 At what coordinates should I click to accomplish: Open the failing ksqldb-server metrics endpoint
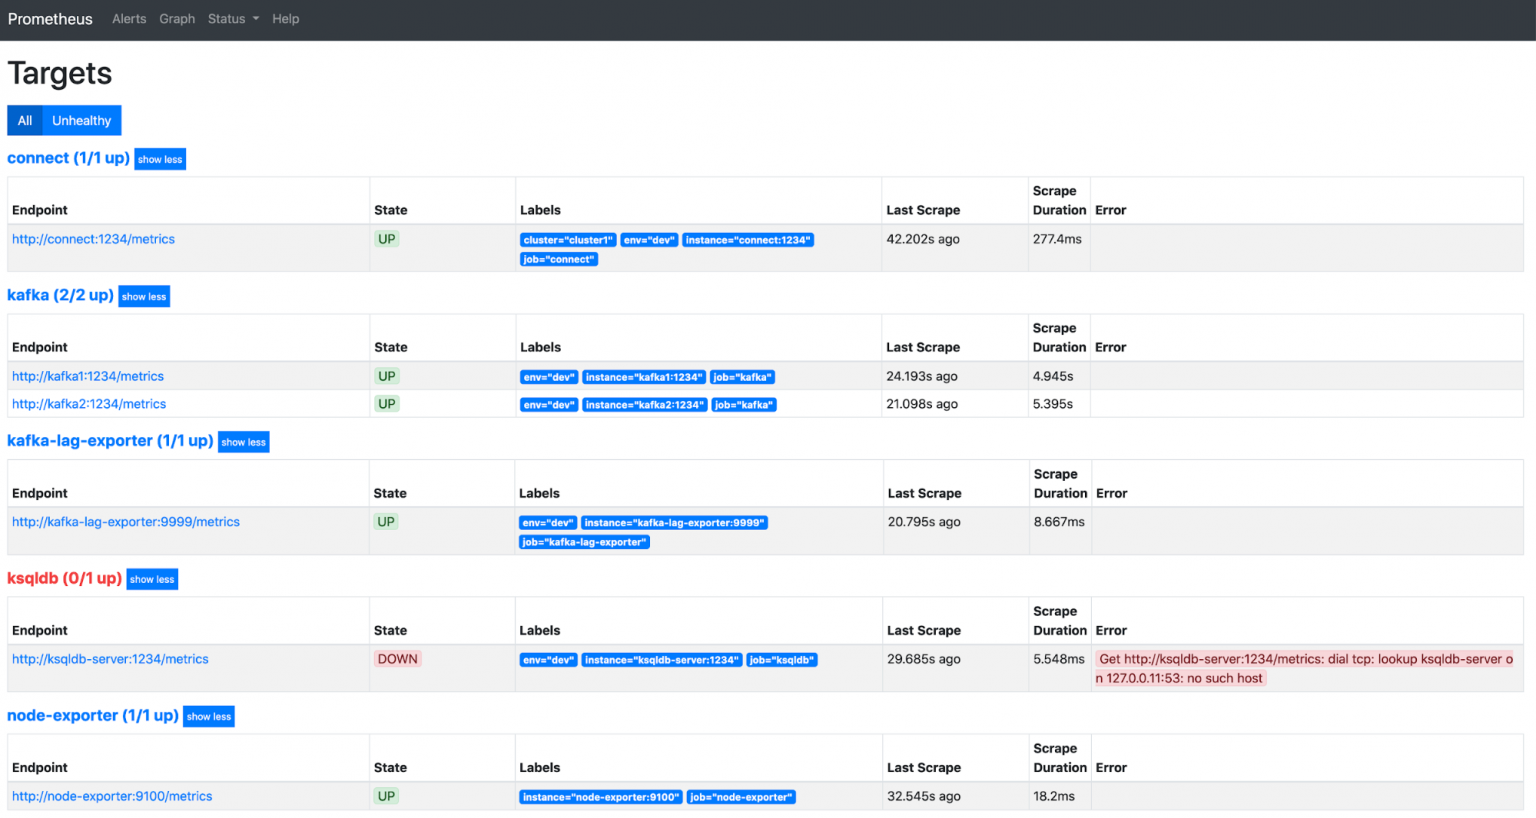pyautogui.click(x=109, y=659)
